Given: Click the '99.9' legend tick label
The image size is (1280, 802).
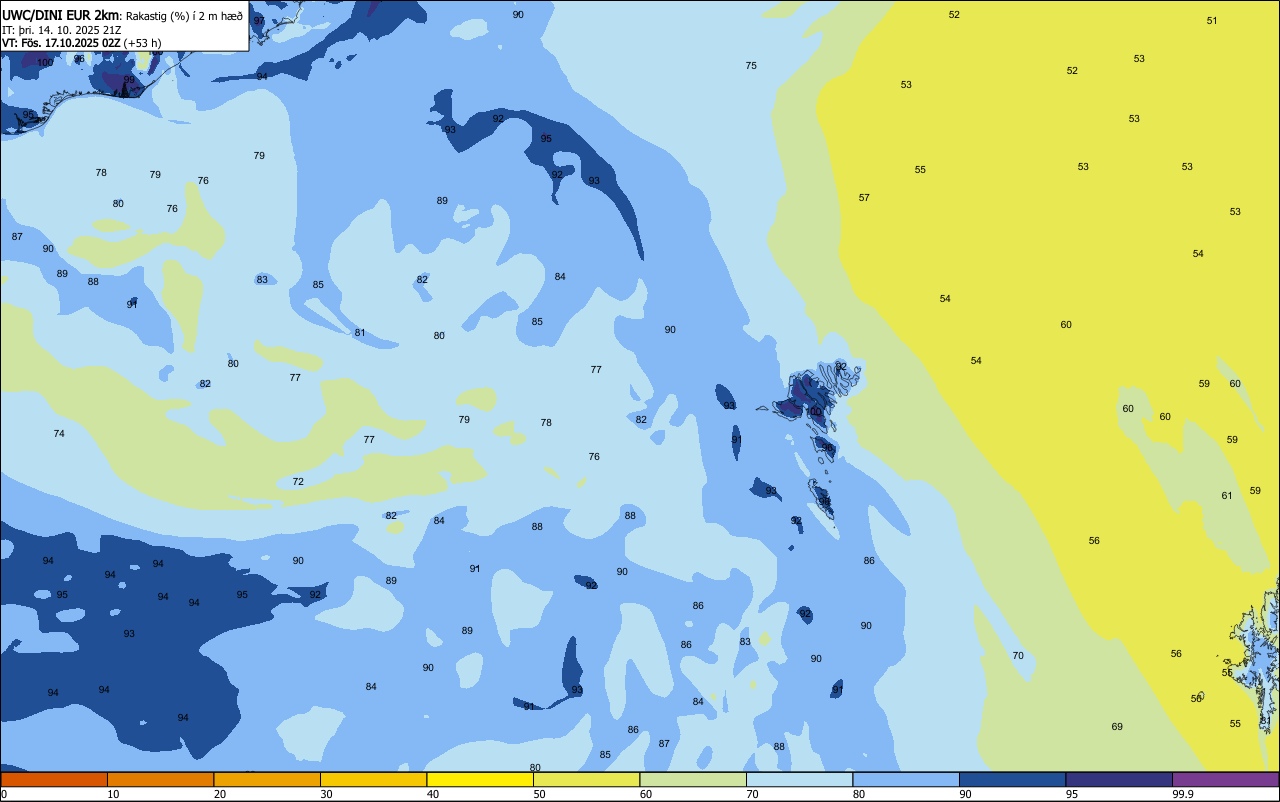Looking at the screenshot, I should click(x=1184, y=794).
